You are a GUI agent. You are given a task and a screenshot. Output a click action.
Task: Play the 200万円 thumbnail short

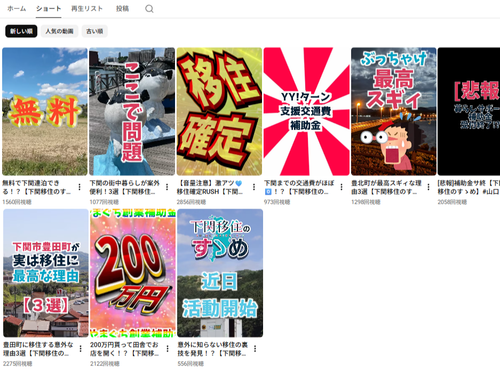[x=133, y=273]
